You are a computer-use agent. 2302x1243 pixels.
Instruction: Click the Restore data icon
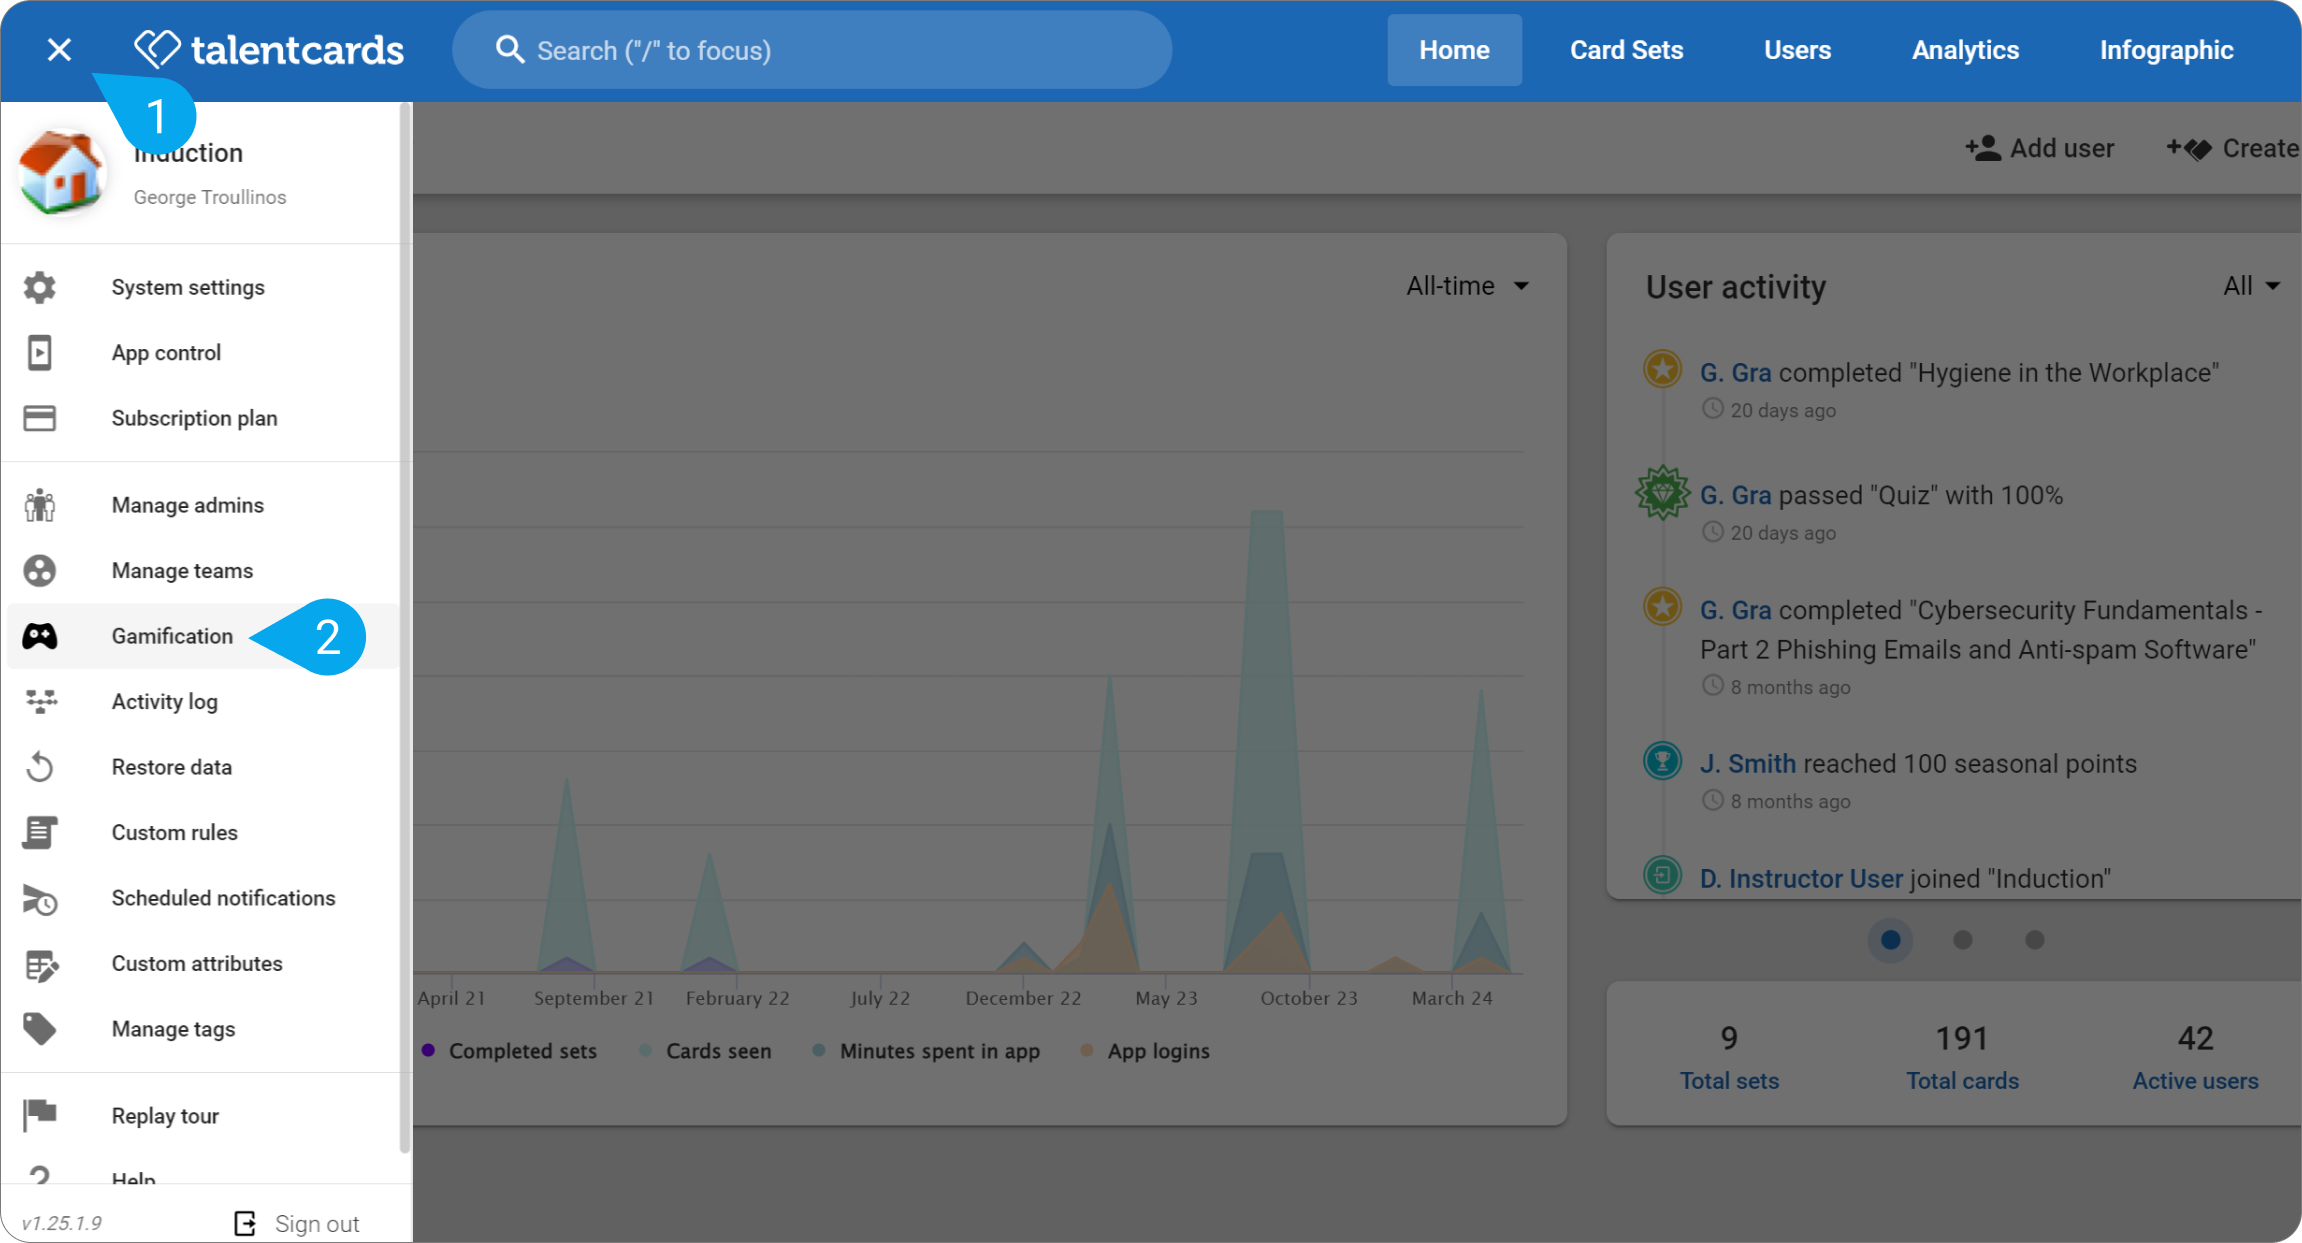40,767
